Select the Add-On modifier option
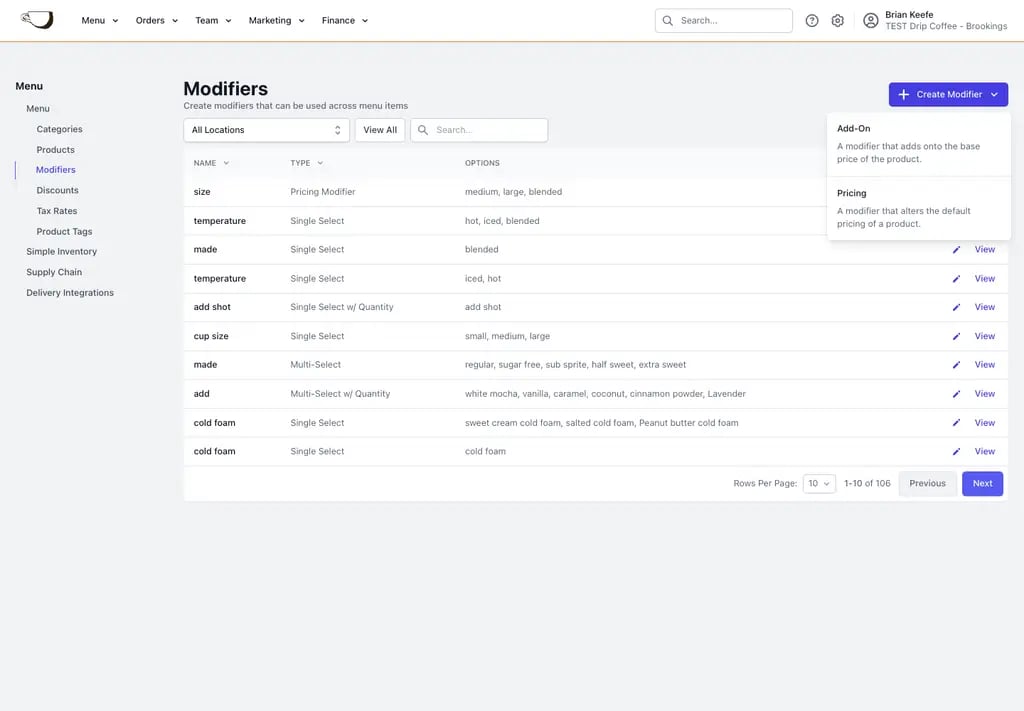The image size is (1024, 711). tap(918, 144)
